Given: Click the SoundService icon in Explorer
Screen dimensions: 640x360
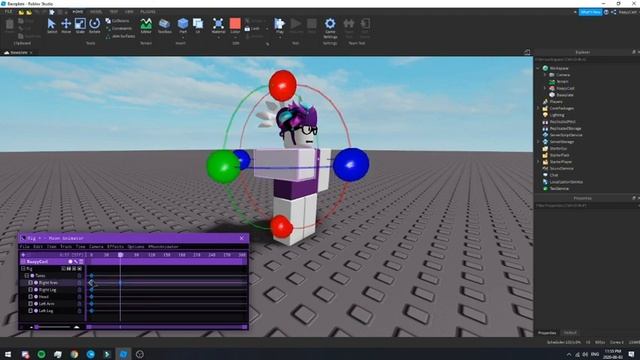Looking at the screenshot, I should (545, 169).
